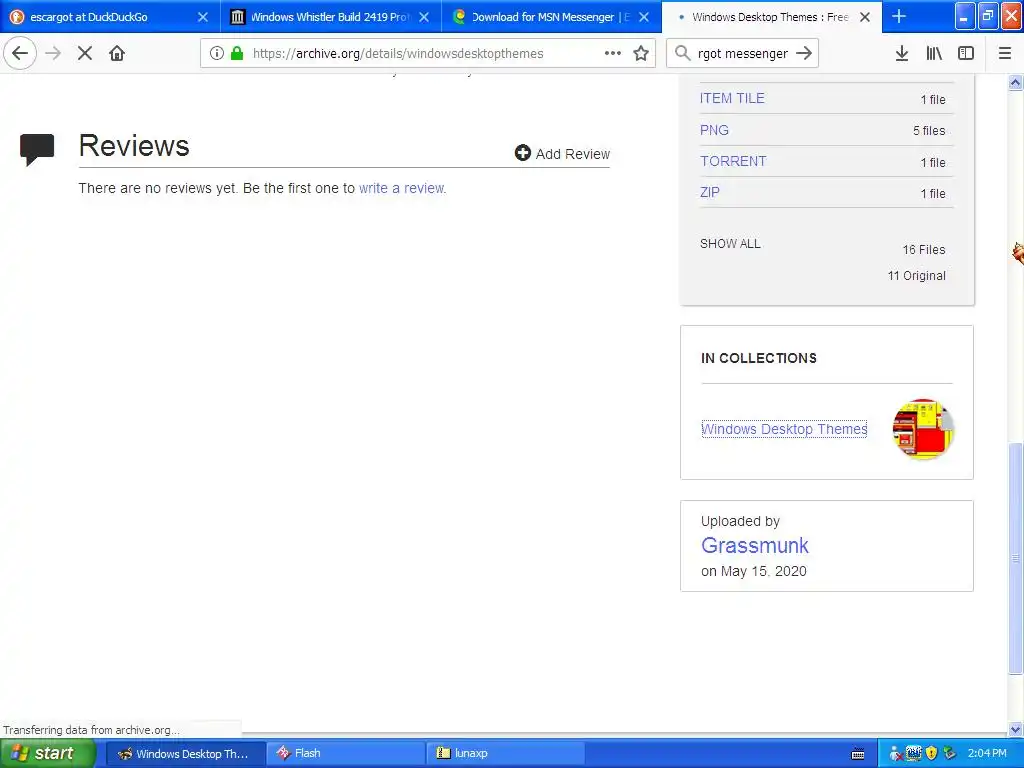Screen dimensions: 1024x768
Task: Click the 11 Original text
Action: click(x=916, y=276)
